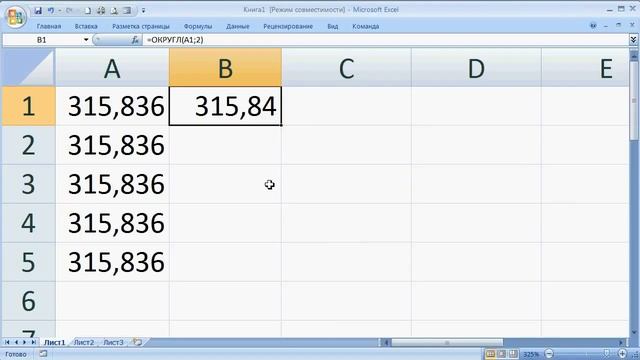This screenshot has height=360, width=640.
Task: Select cell A1 containing 315,836
Action: pos(112,106)
